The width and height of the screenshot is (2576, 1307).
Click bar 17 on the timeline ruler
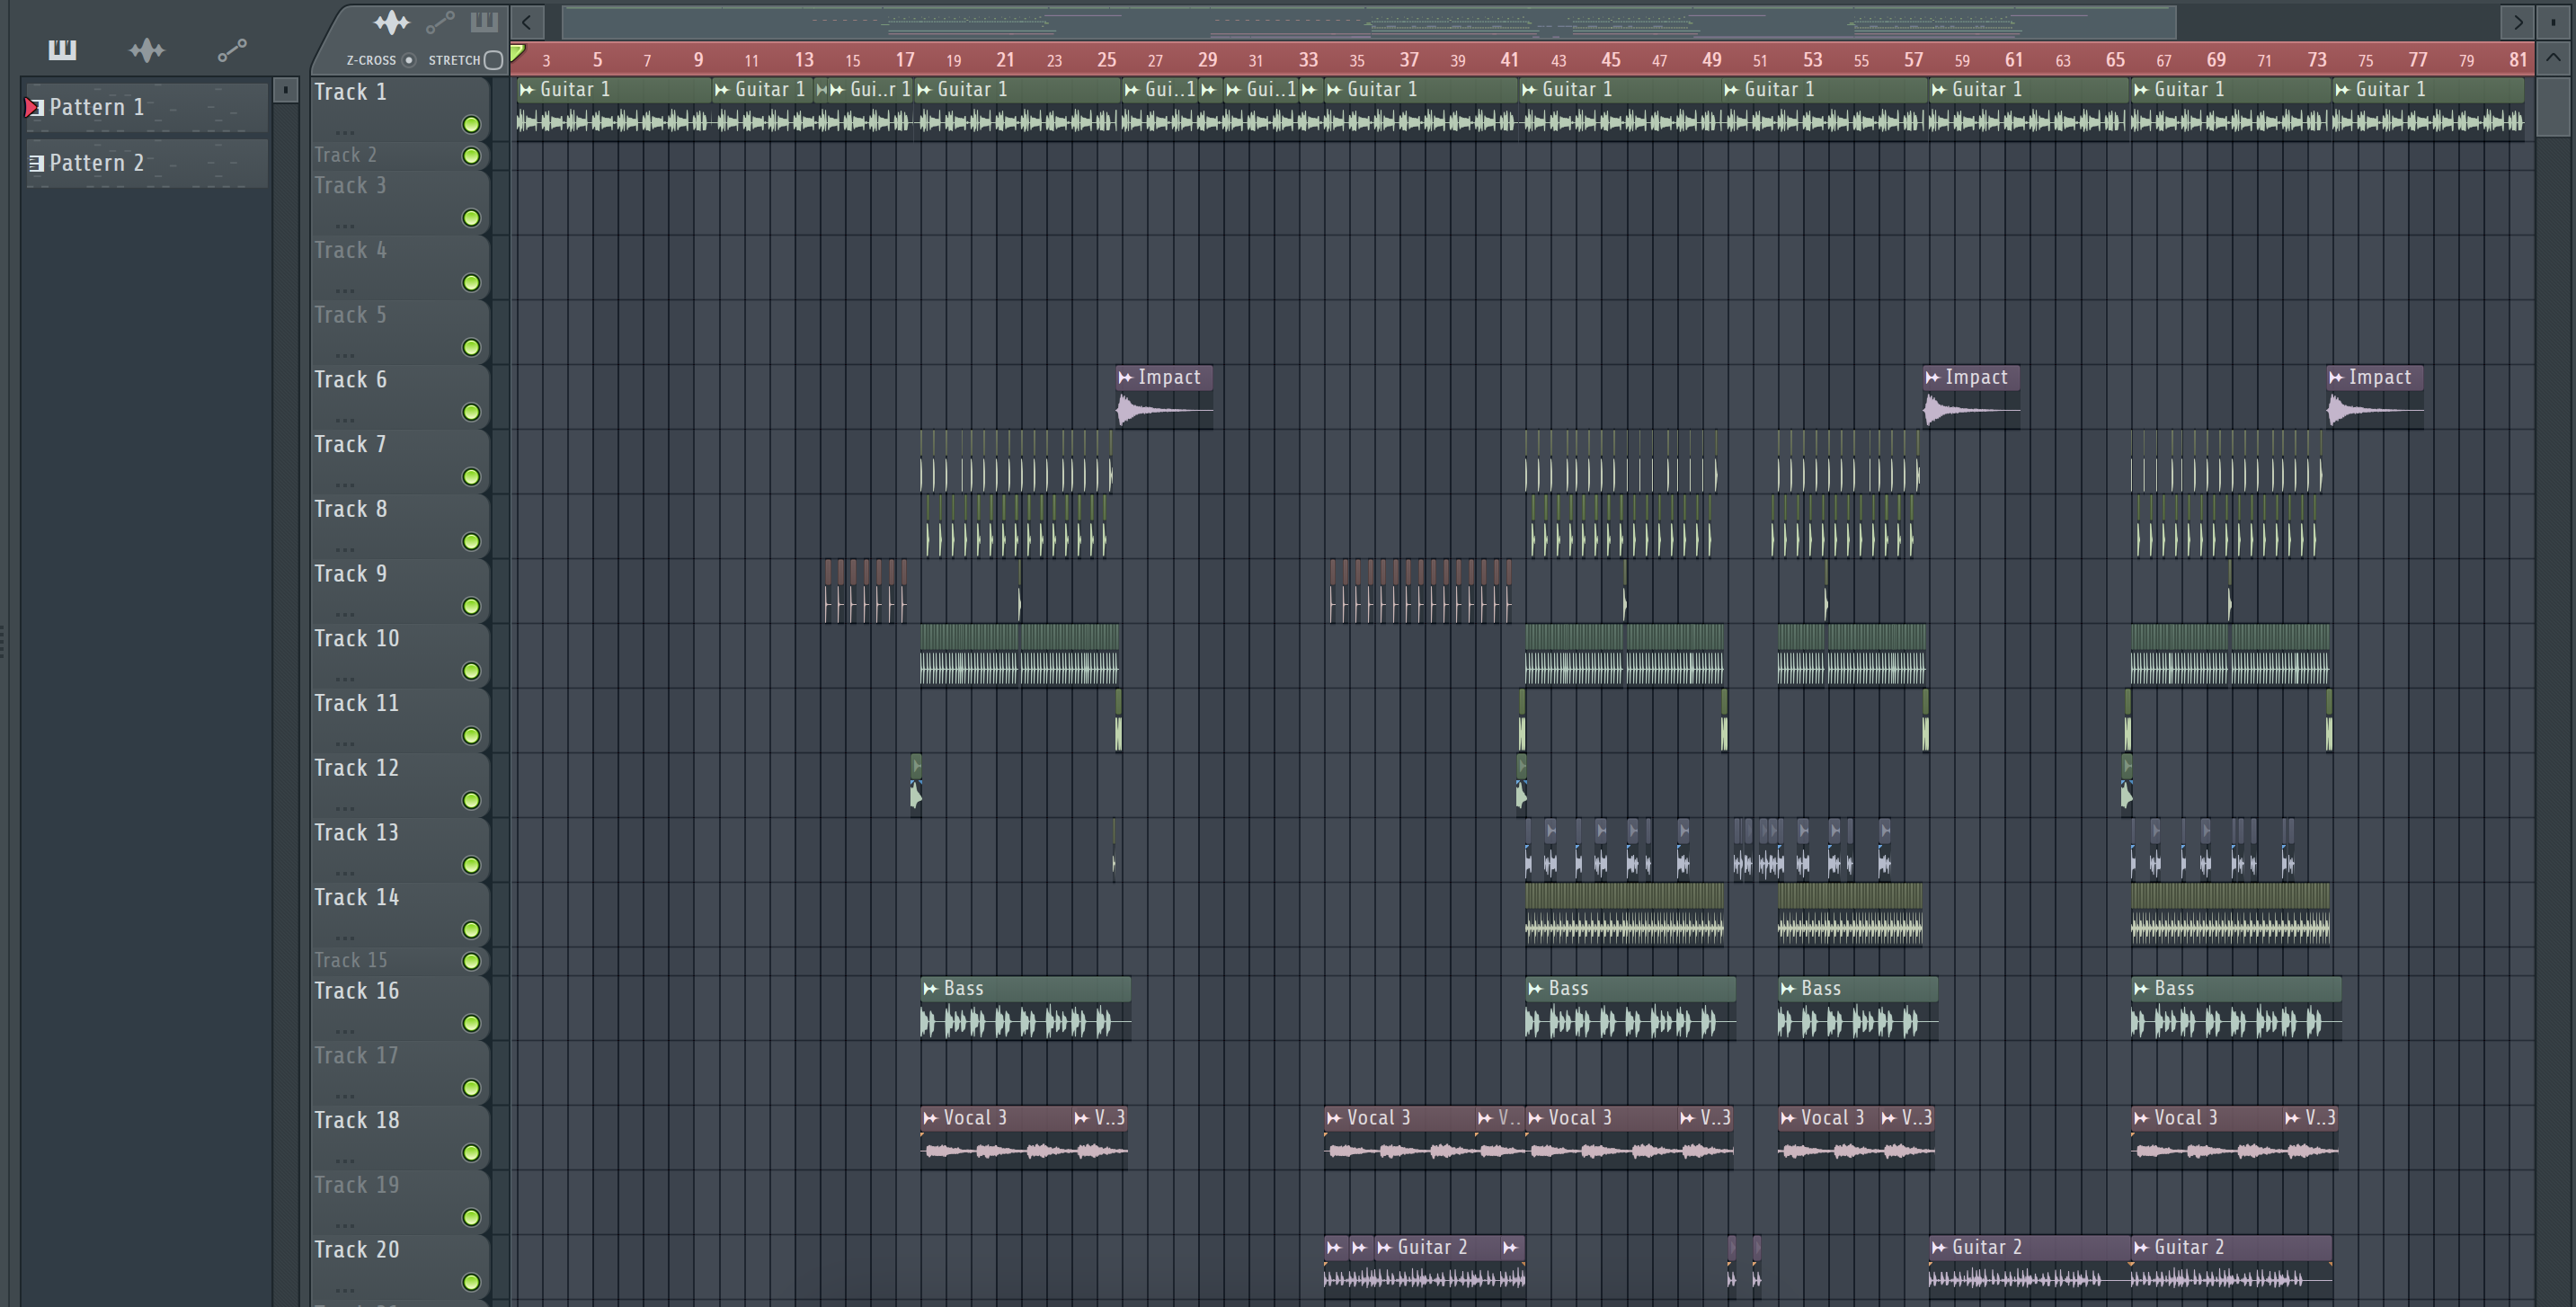904,60
